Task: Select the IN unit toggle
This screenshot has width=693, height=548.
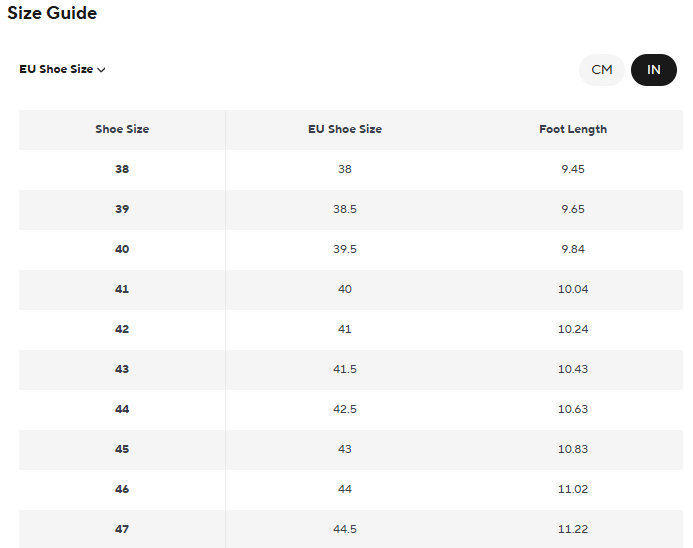Action: pos(653,70)
